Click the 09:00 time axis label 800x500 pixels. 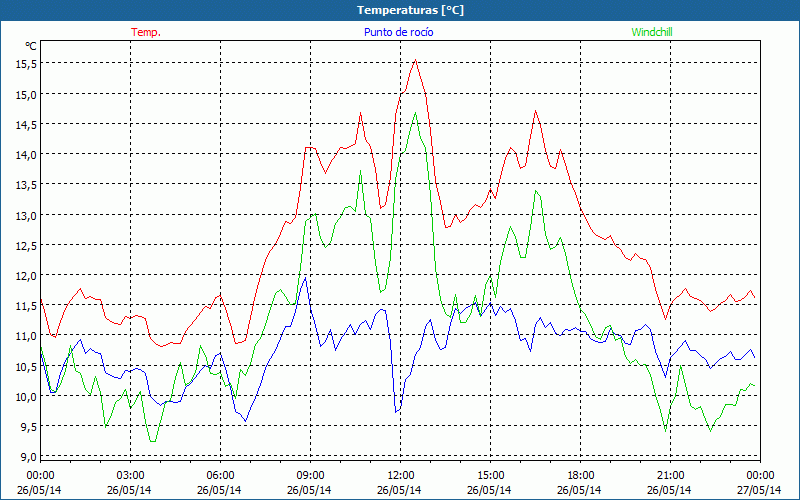click(310, 475)
